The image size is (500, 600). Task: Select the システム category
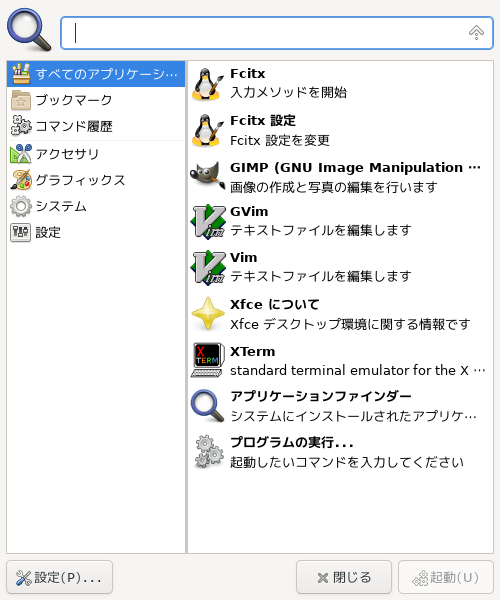[96, 206]
